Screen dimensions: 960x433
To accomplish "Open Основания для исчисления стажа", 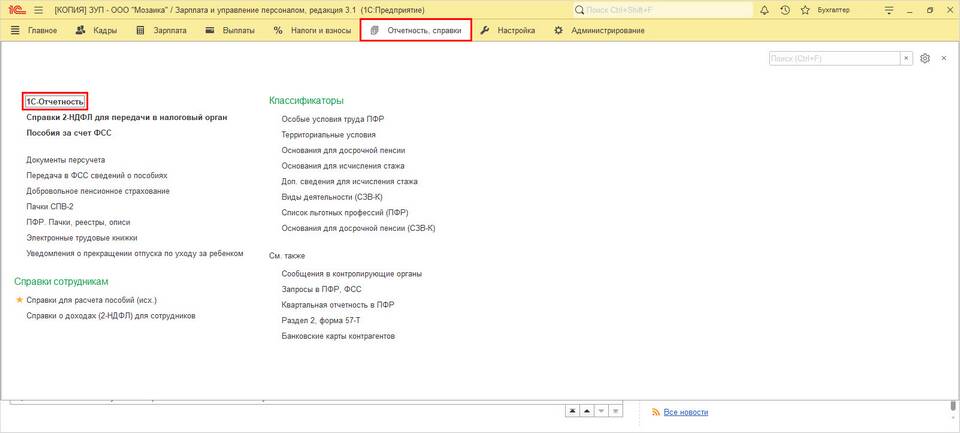I will [343, 166].
